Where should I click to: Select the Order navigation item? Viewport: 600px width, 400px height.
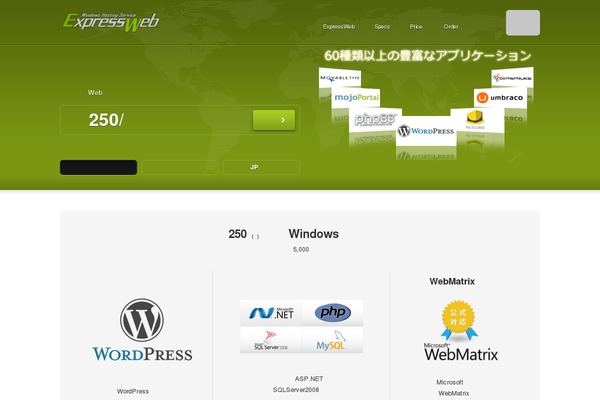pos(451,26)
